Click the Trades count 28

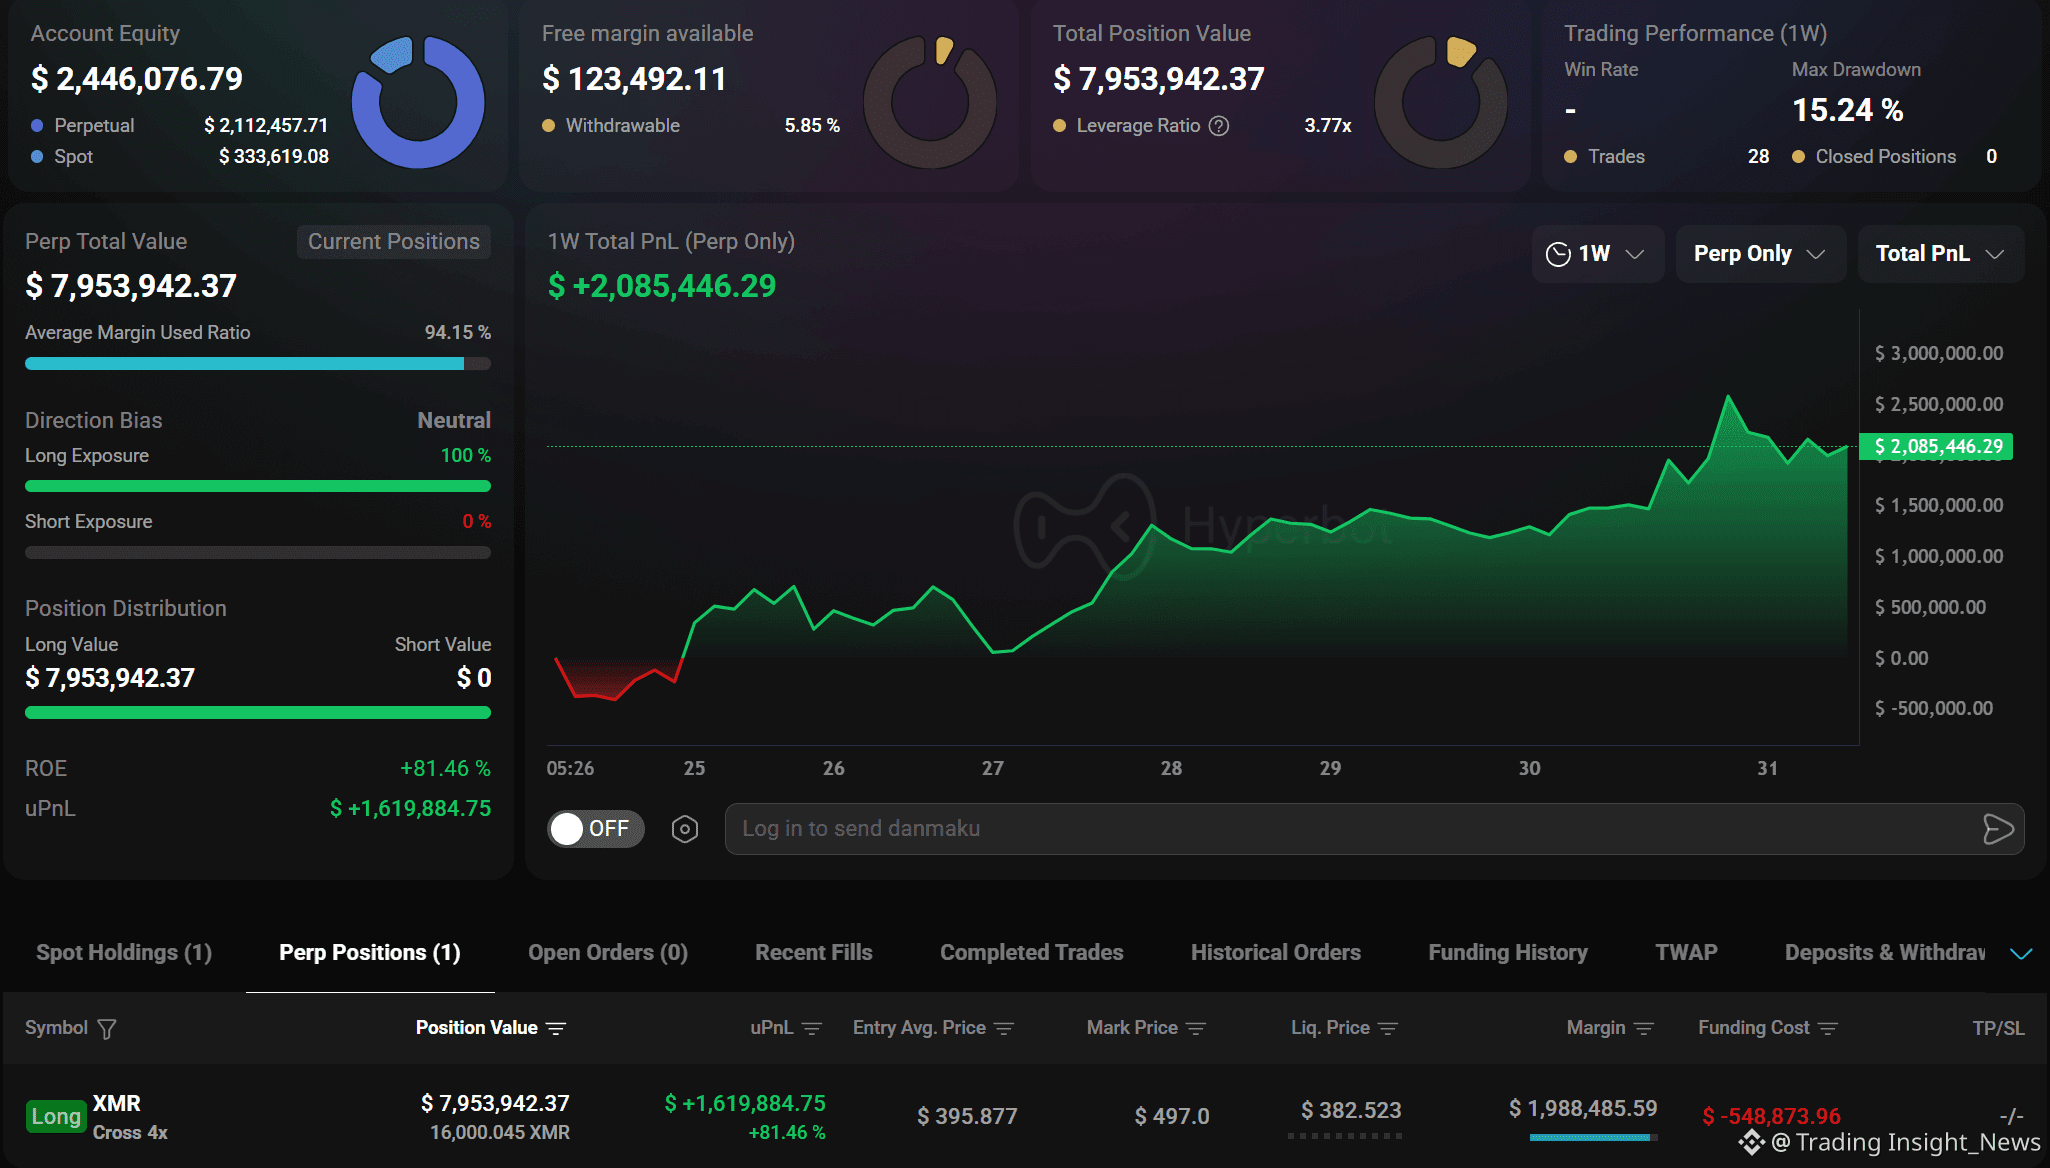point(1758,157)
